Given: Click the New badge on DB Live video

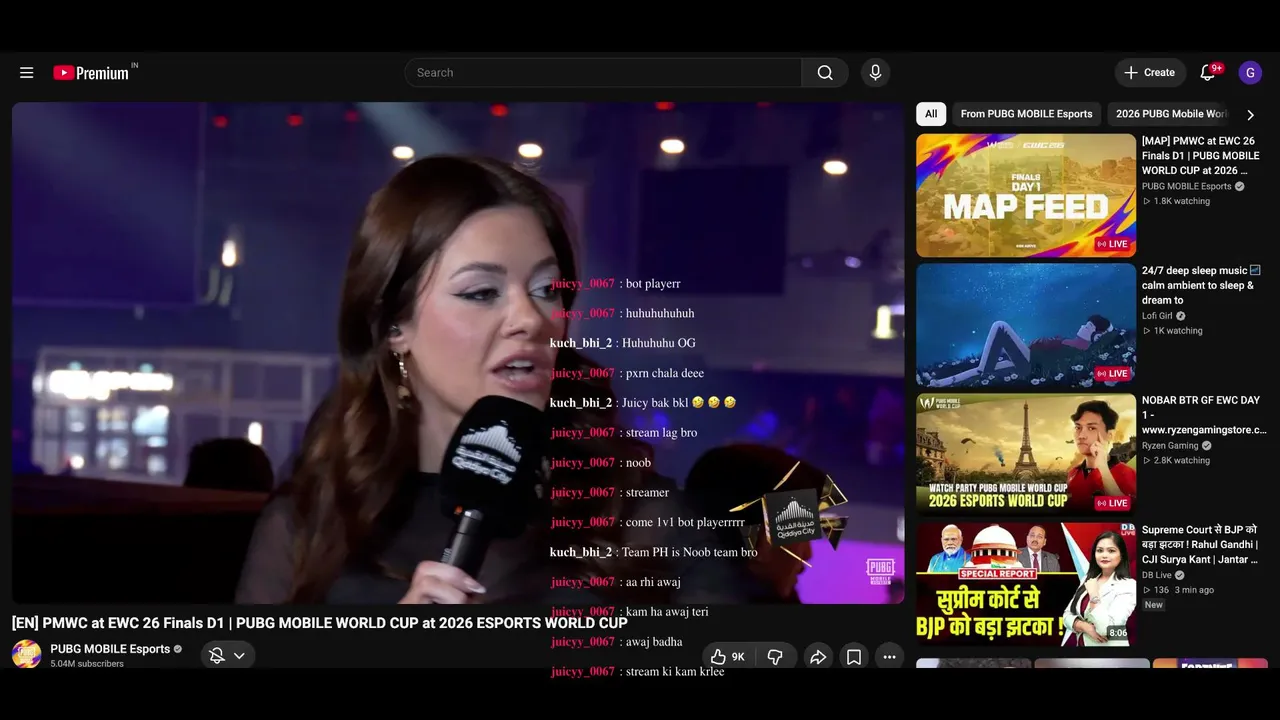Looking at the screenshot, I should 1154,605.
